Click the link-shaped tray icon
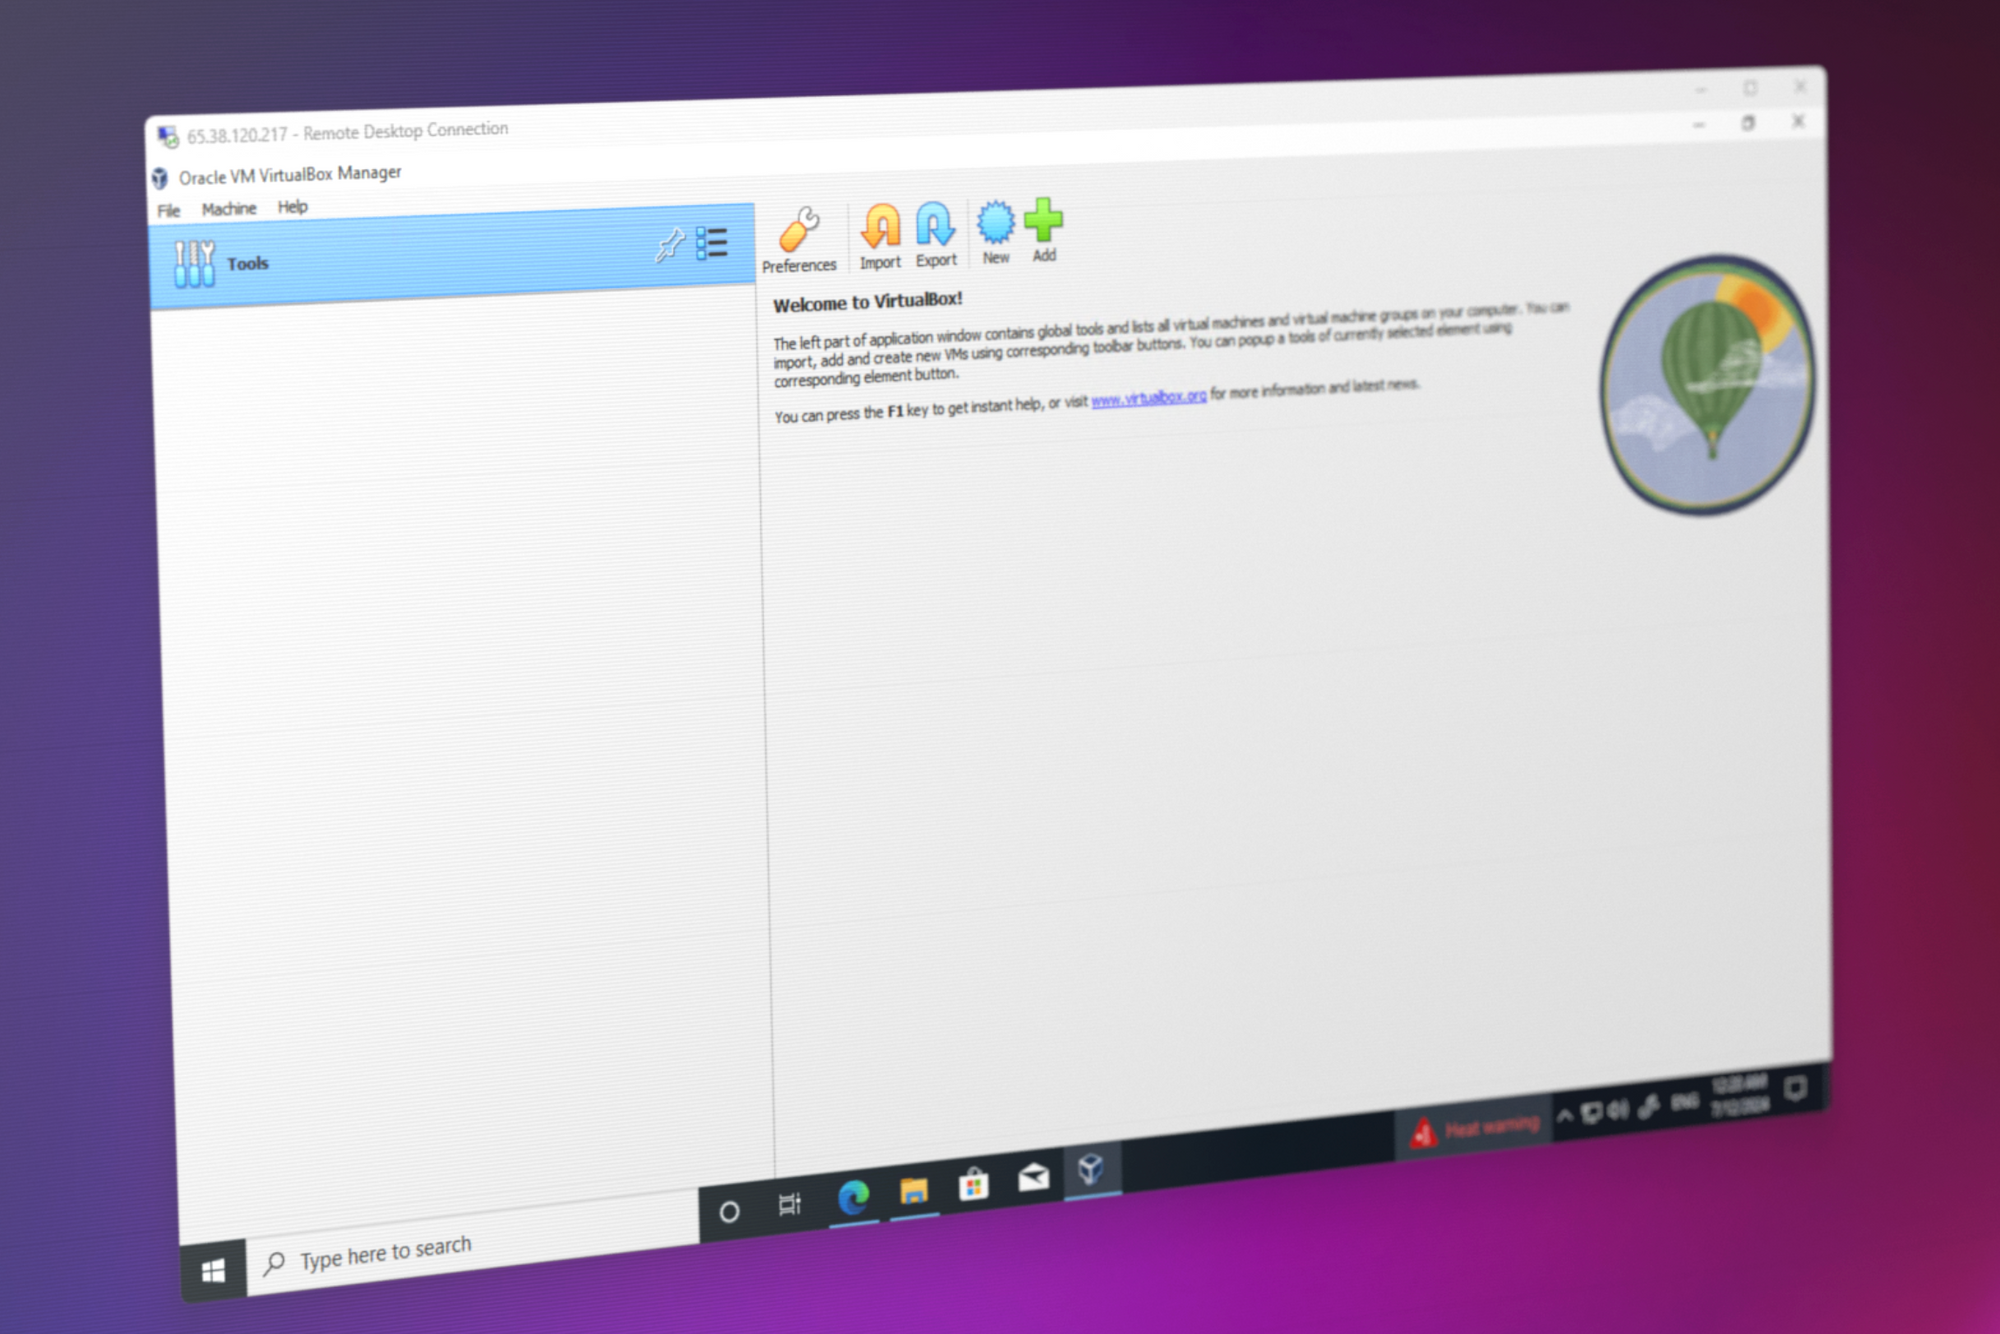 [1649, 1105]
